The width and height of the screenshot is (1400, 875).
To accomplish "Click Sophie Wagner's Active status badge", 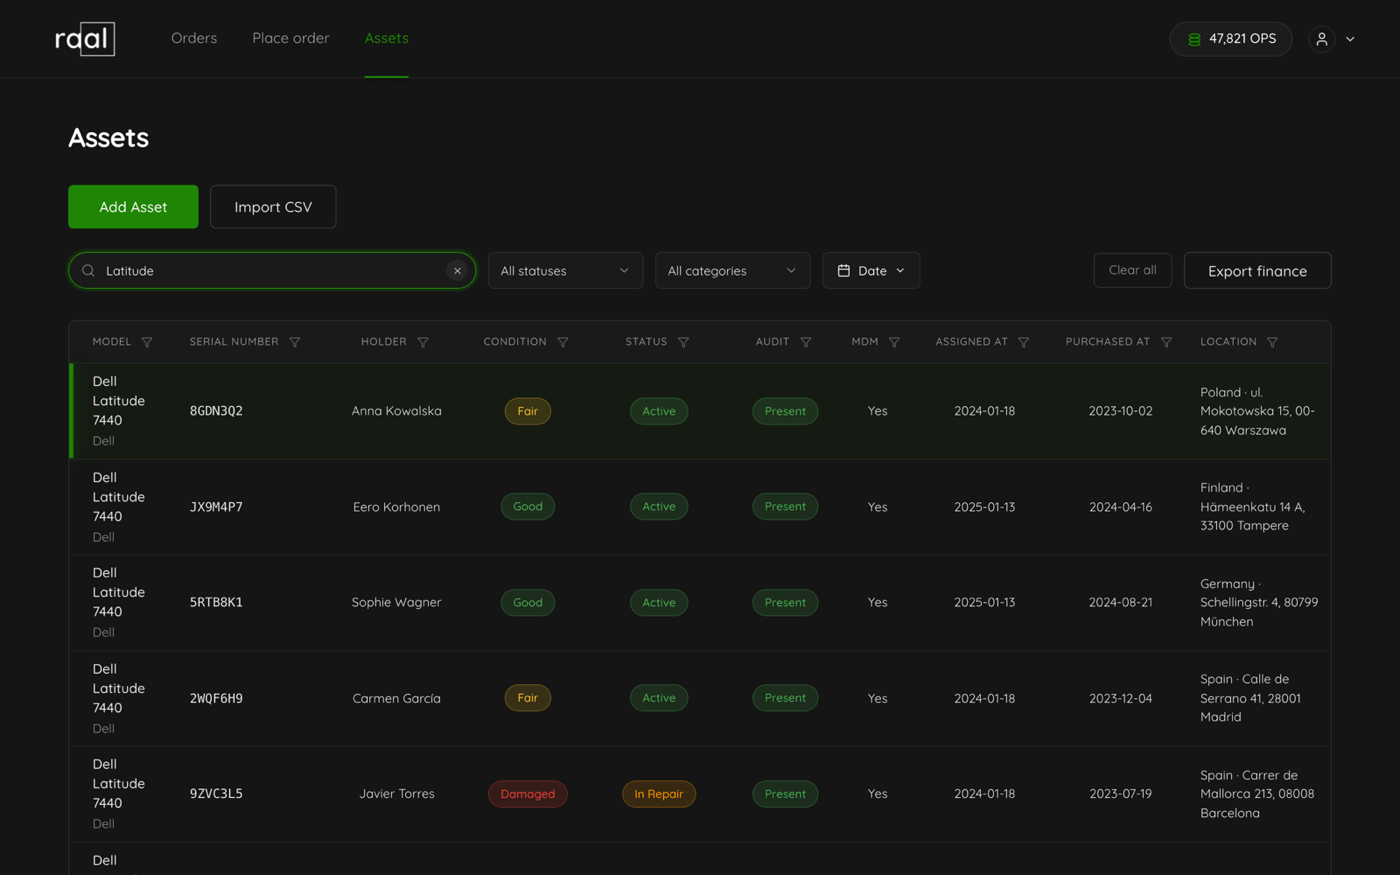I will point(659,602).
